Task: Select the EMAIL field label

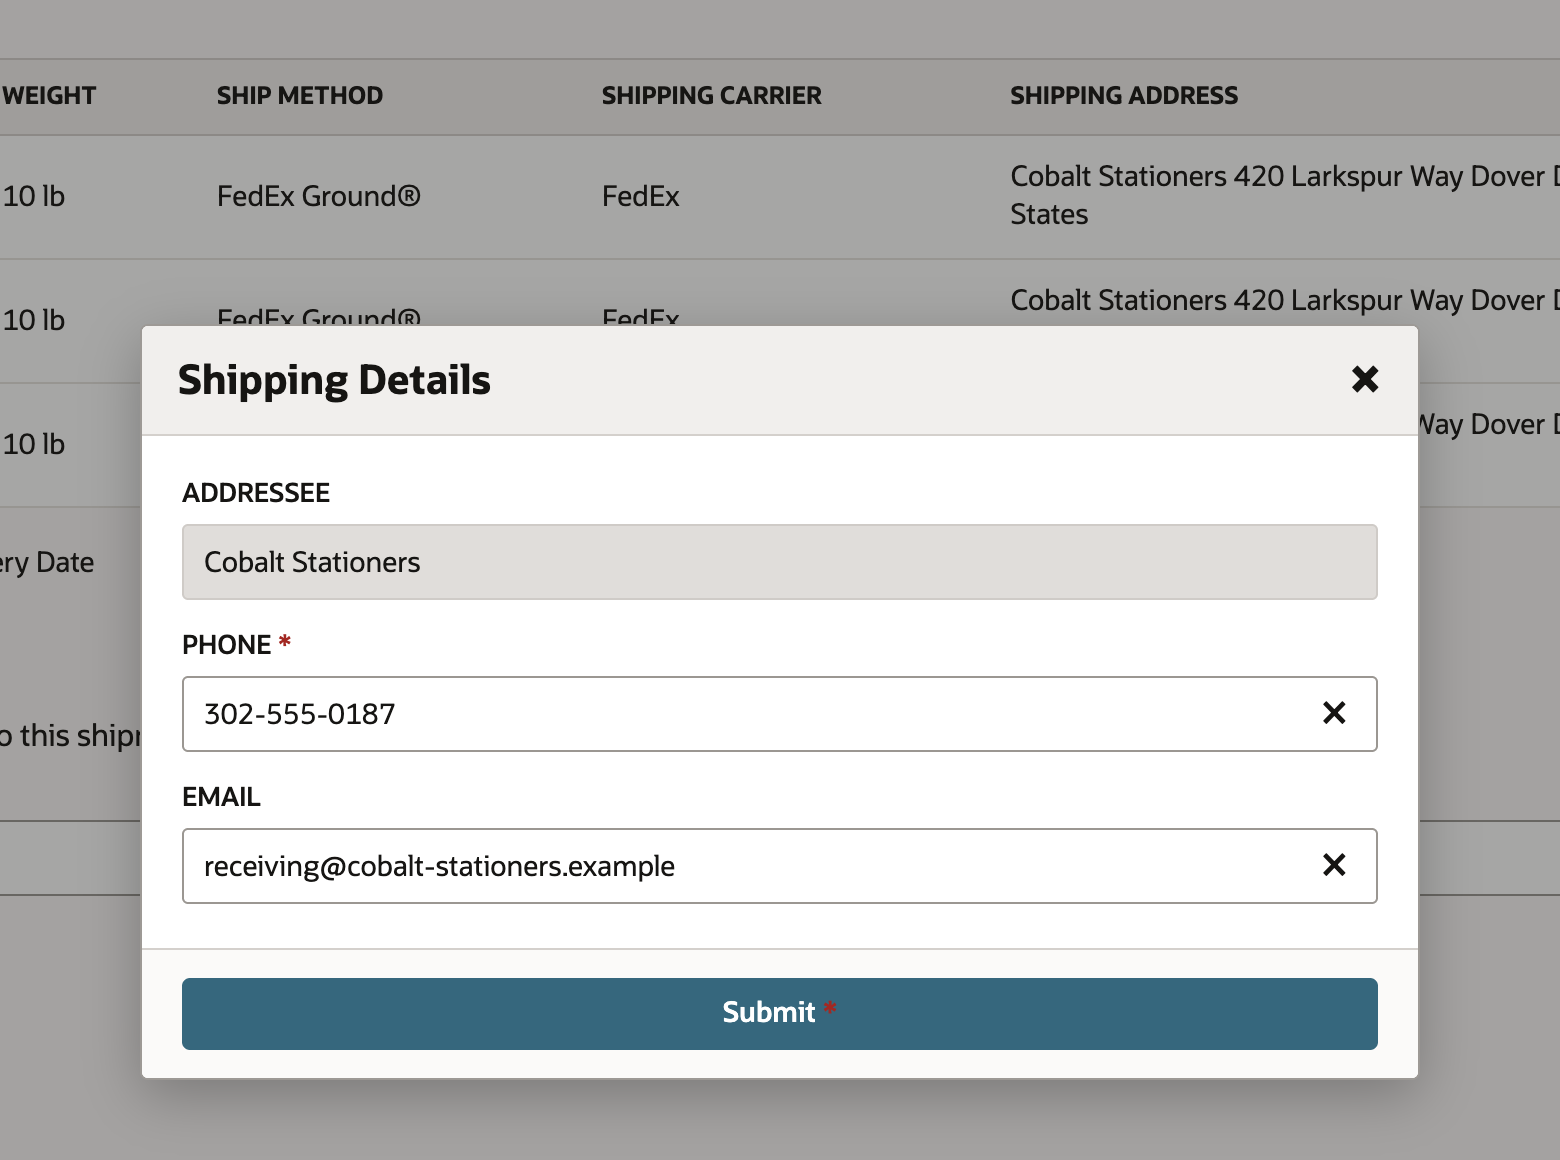Action: click(221, 797)
